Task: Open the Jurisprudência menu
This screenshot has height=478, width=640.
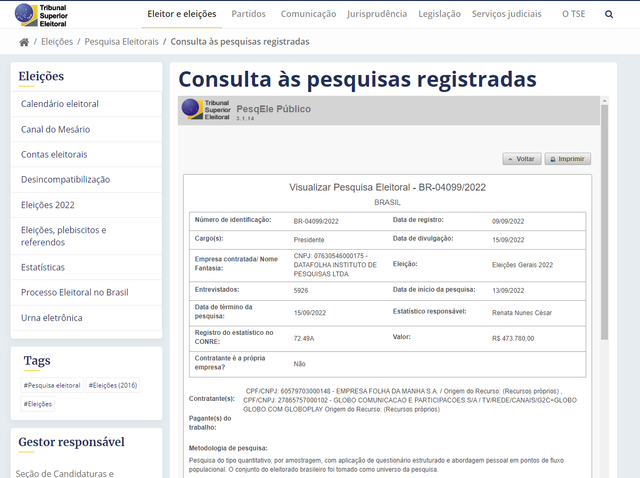Action: click(377, 14)
